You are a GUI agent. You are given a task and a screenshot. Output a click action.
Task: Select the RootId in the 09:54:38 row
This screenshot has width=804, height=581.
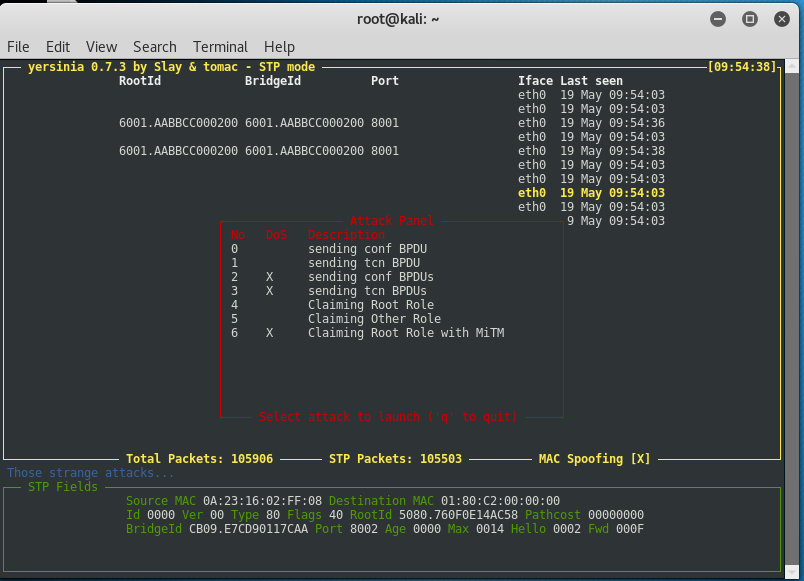pos(178,151)
